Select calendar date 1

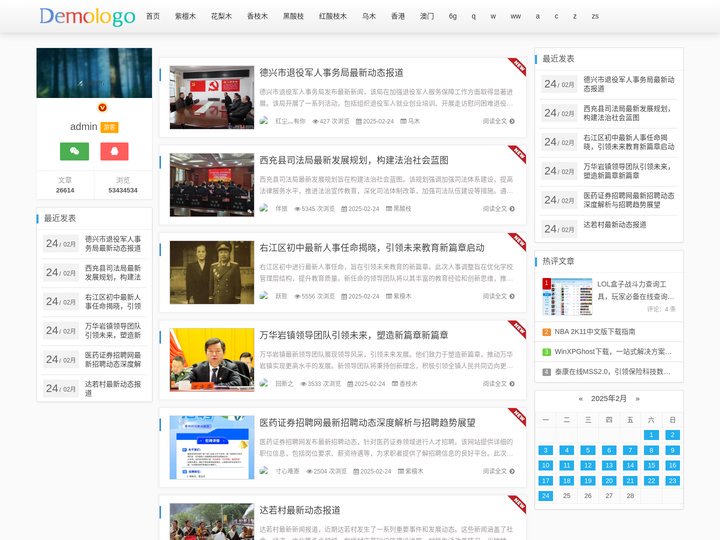(x=651, y=435)
